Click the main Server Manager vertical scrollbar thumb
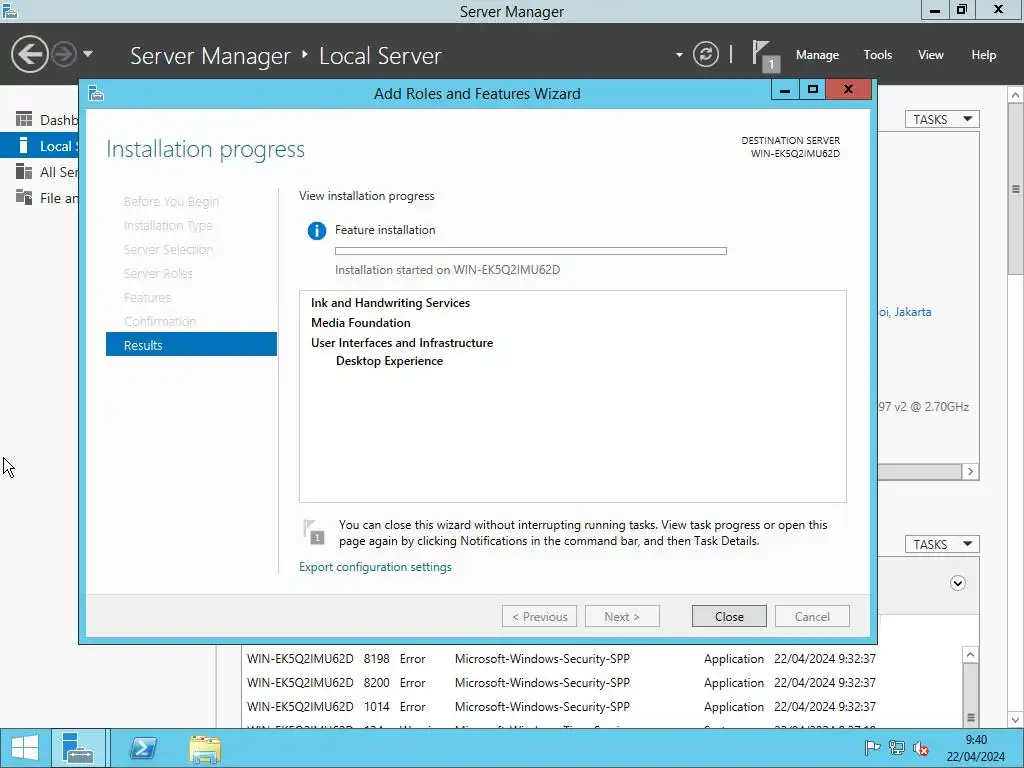The height and width of the screenshot is (768, 1024). 1015,189
